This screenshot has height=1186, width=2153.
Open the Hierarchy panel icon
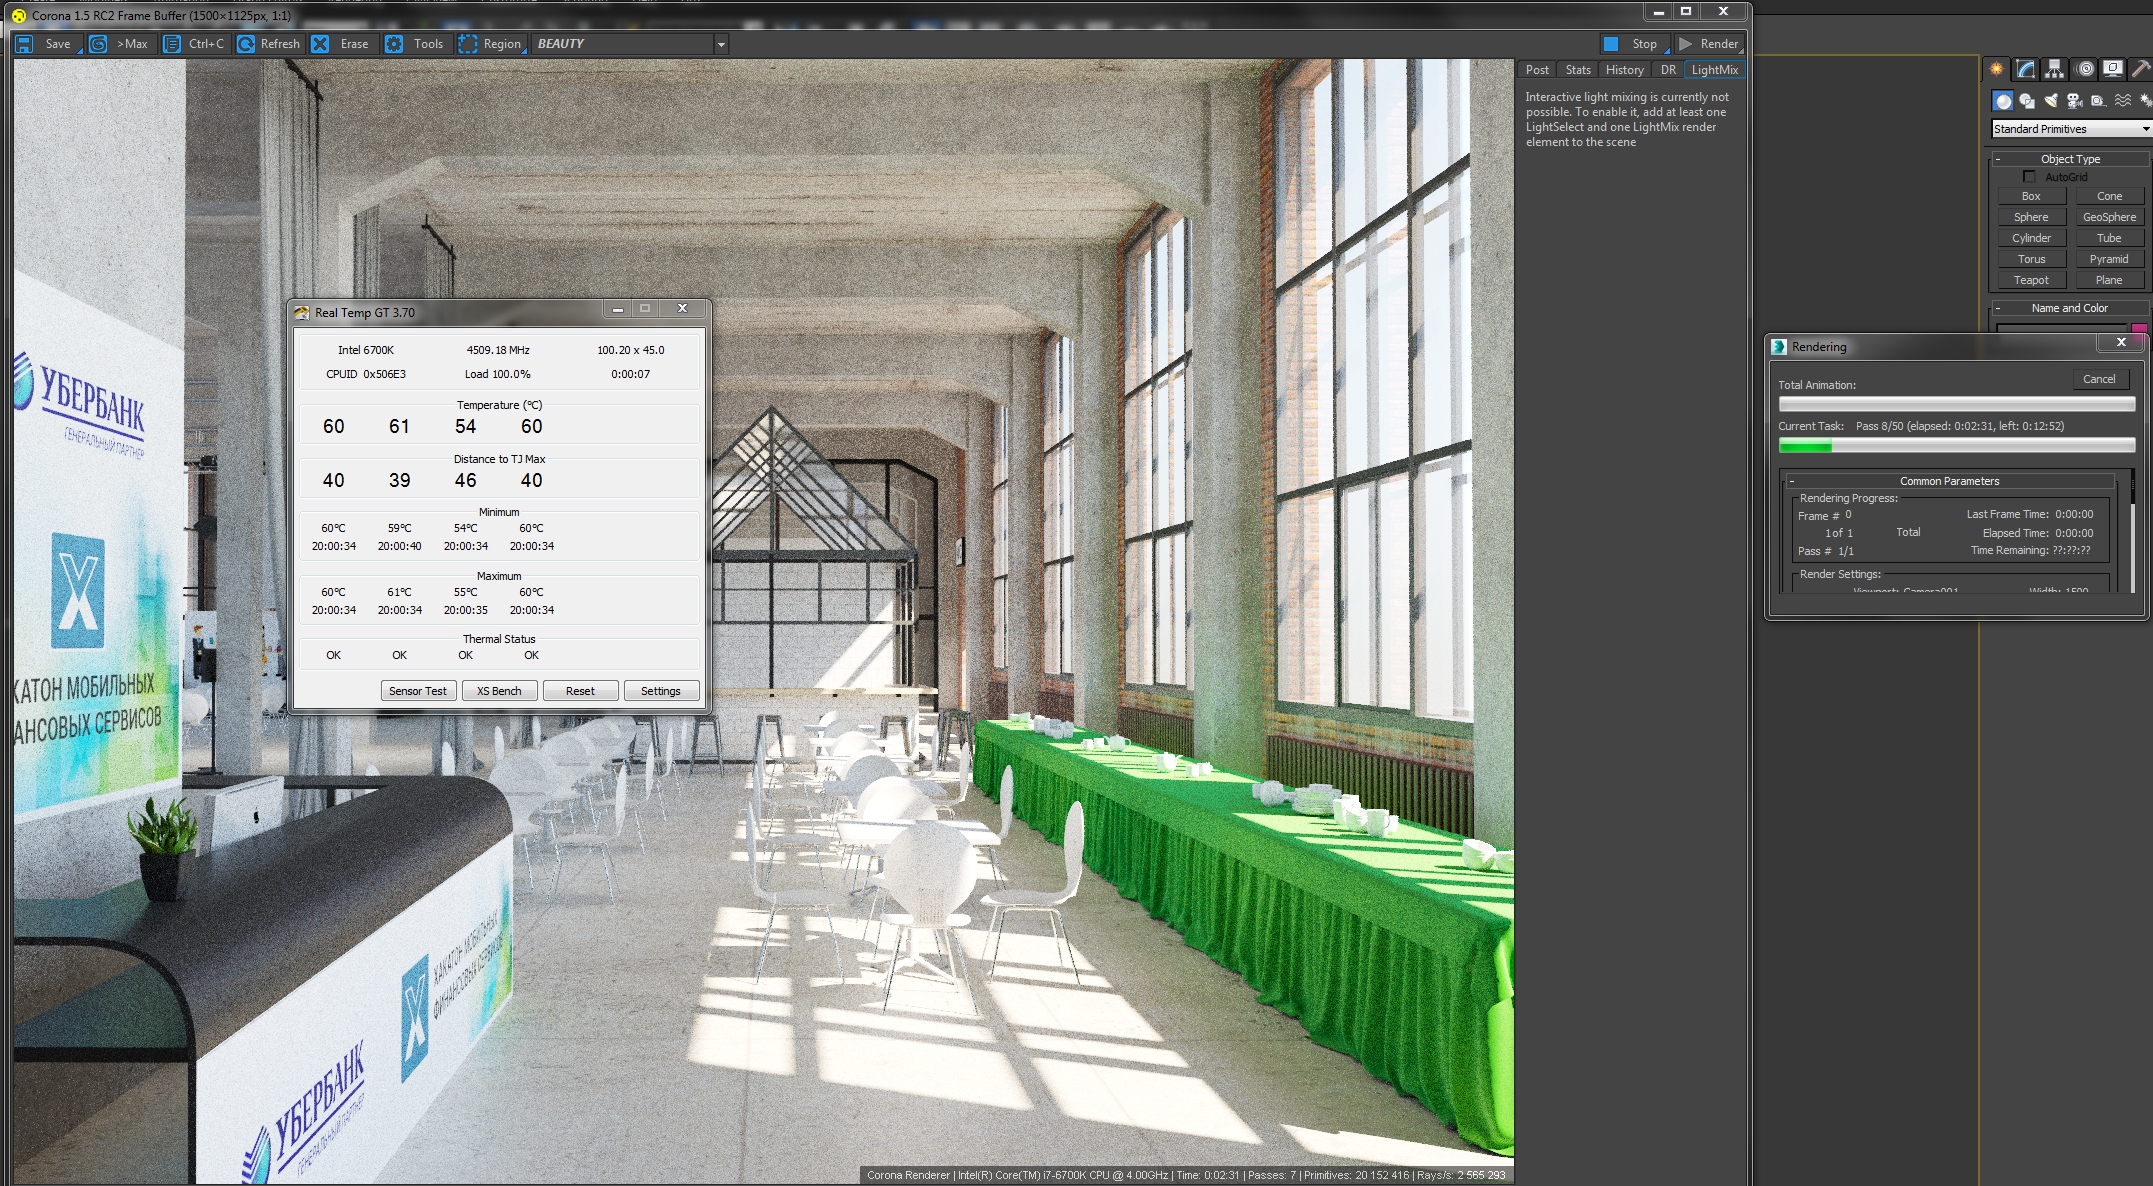pos(2054,69)
